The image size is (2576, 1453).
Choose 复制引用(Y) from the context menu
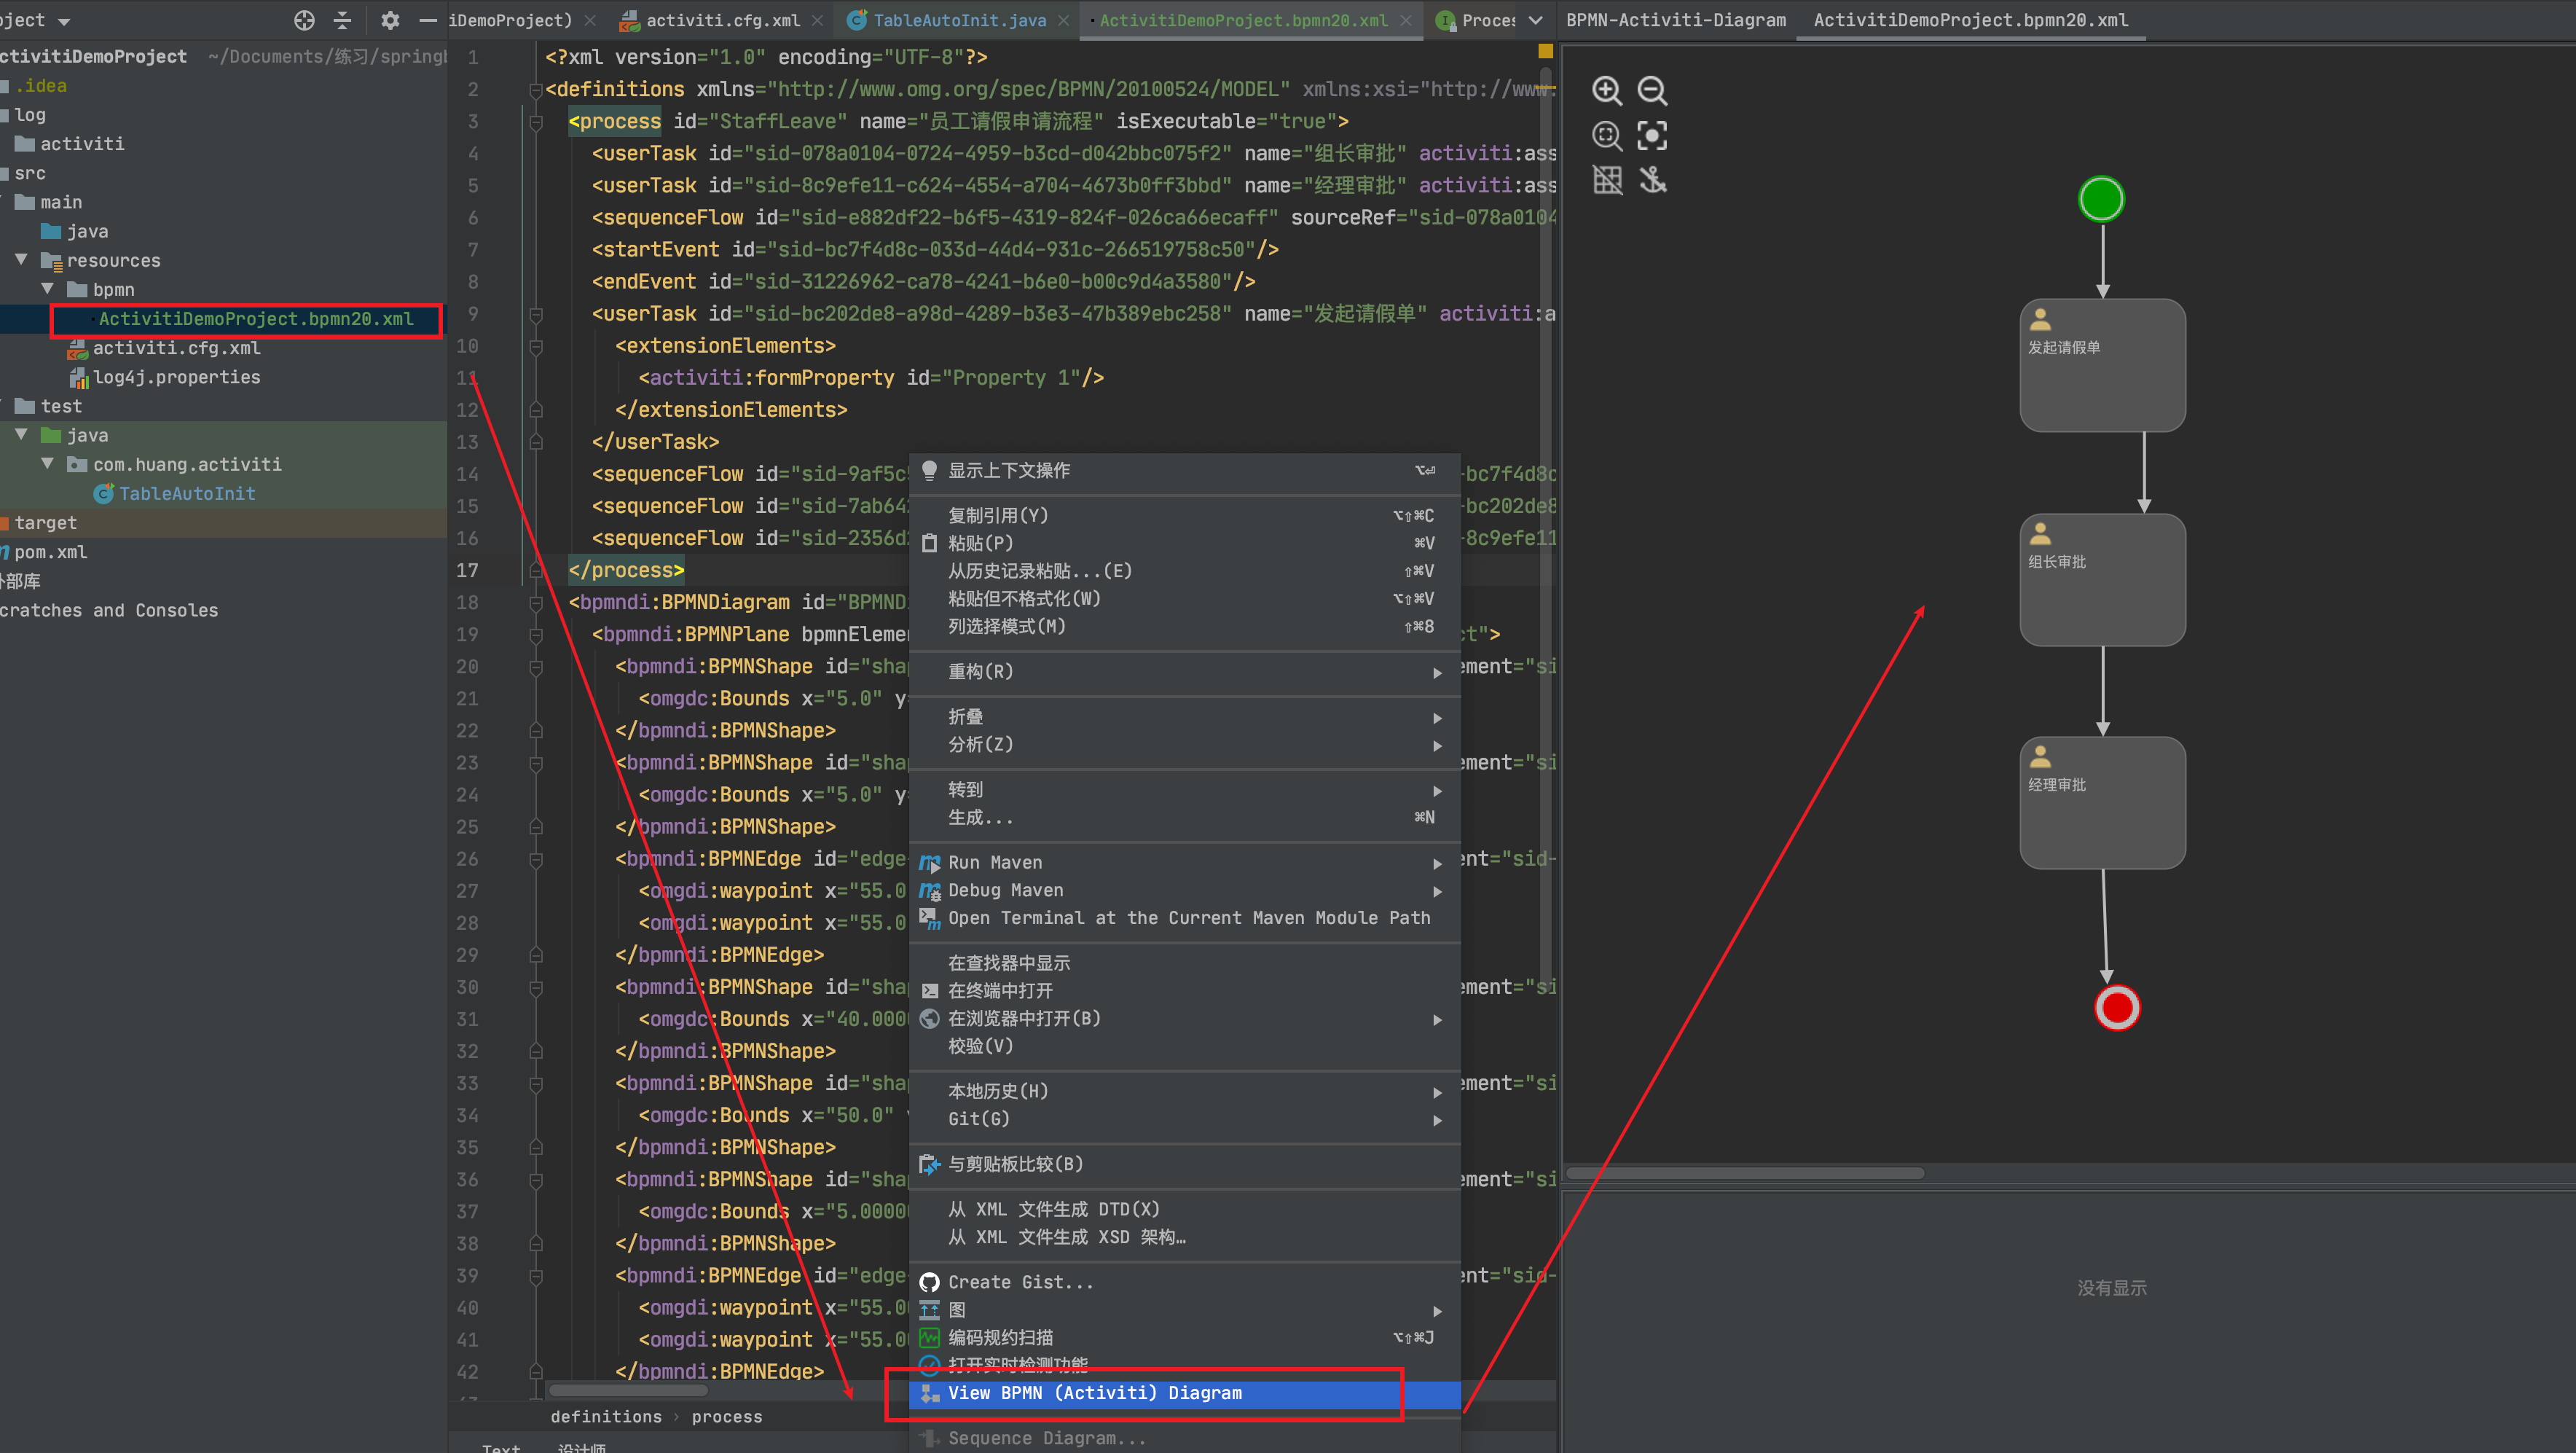[x=1185, y=515]
